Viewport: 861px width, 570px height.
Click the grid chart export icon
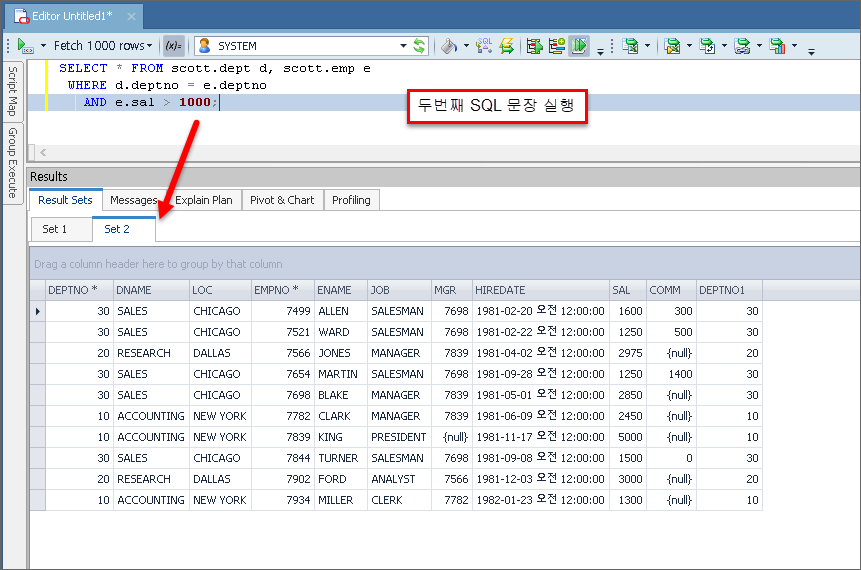[x=778, y=46]
